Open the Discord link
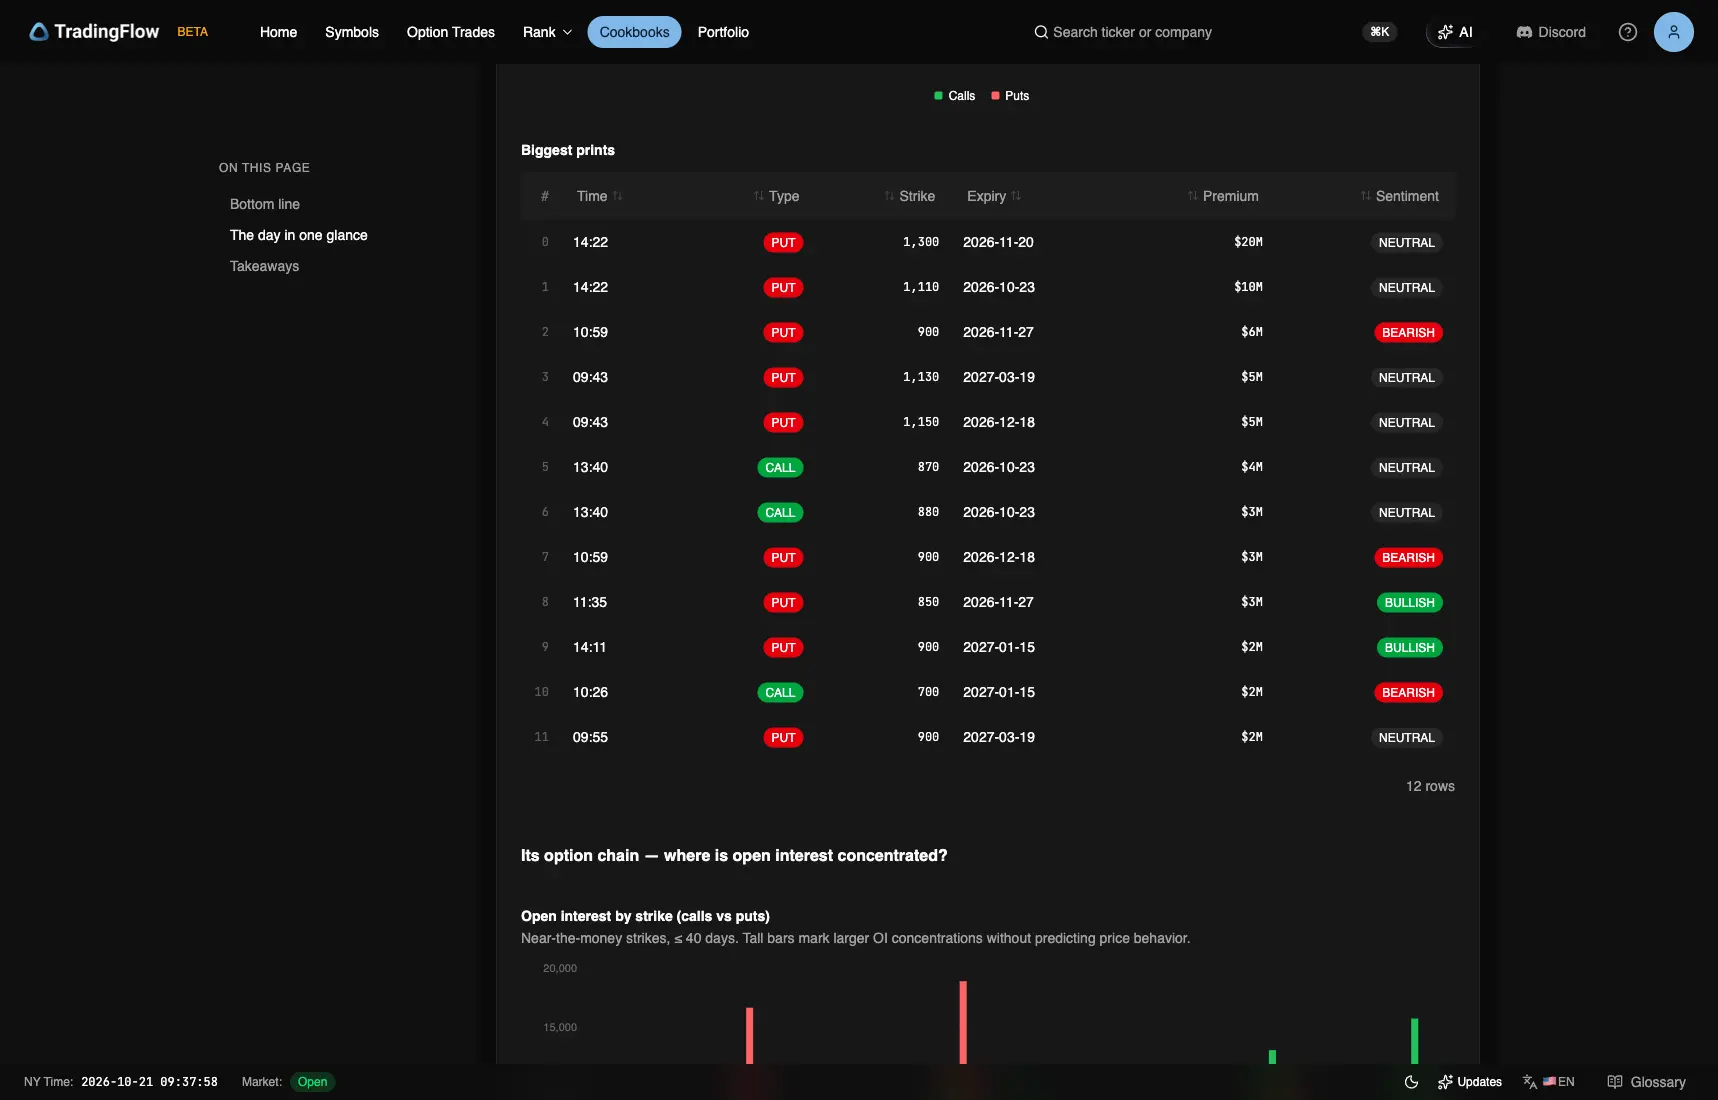Image resolution: width=1718 pixels, height=1100 pixels. [x=1551, y=32]
